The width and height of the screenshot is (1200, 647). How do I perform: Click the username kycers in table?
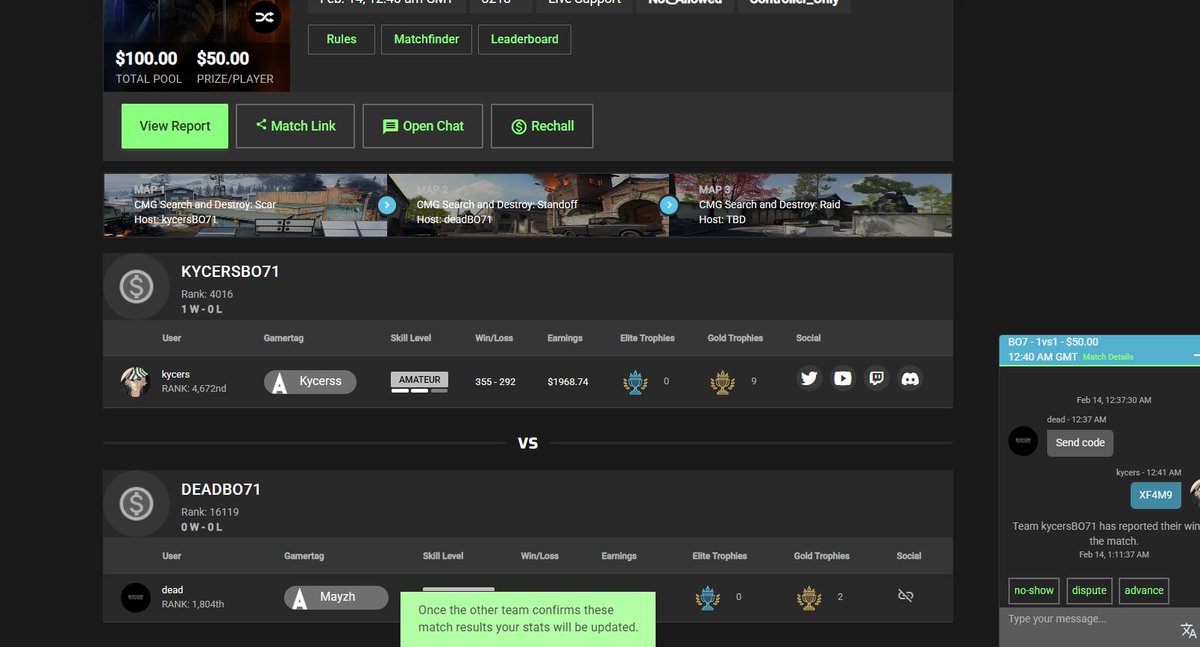tap(176, 374)
